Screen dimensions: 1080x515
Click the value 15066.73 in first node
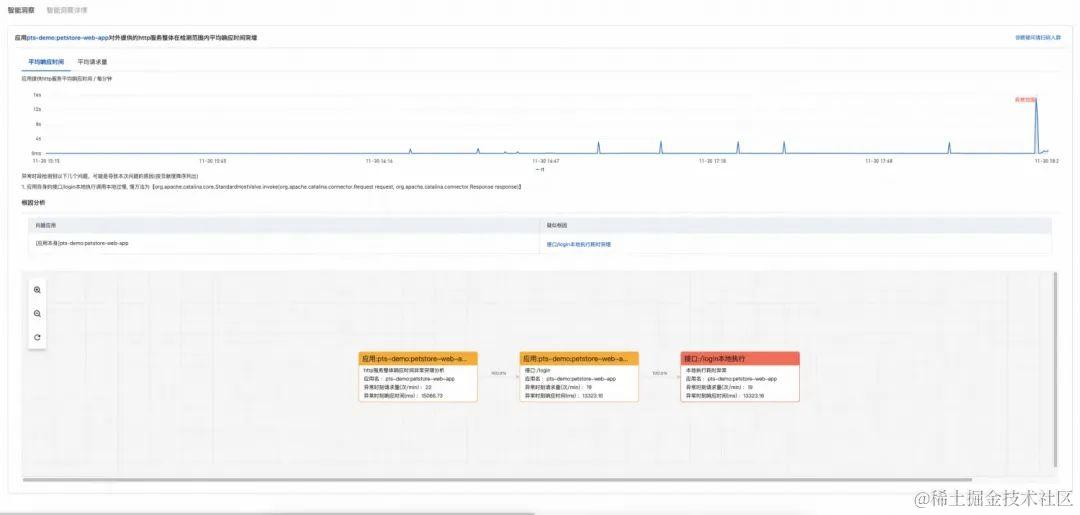tap(432, 396)
